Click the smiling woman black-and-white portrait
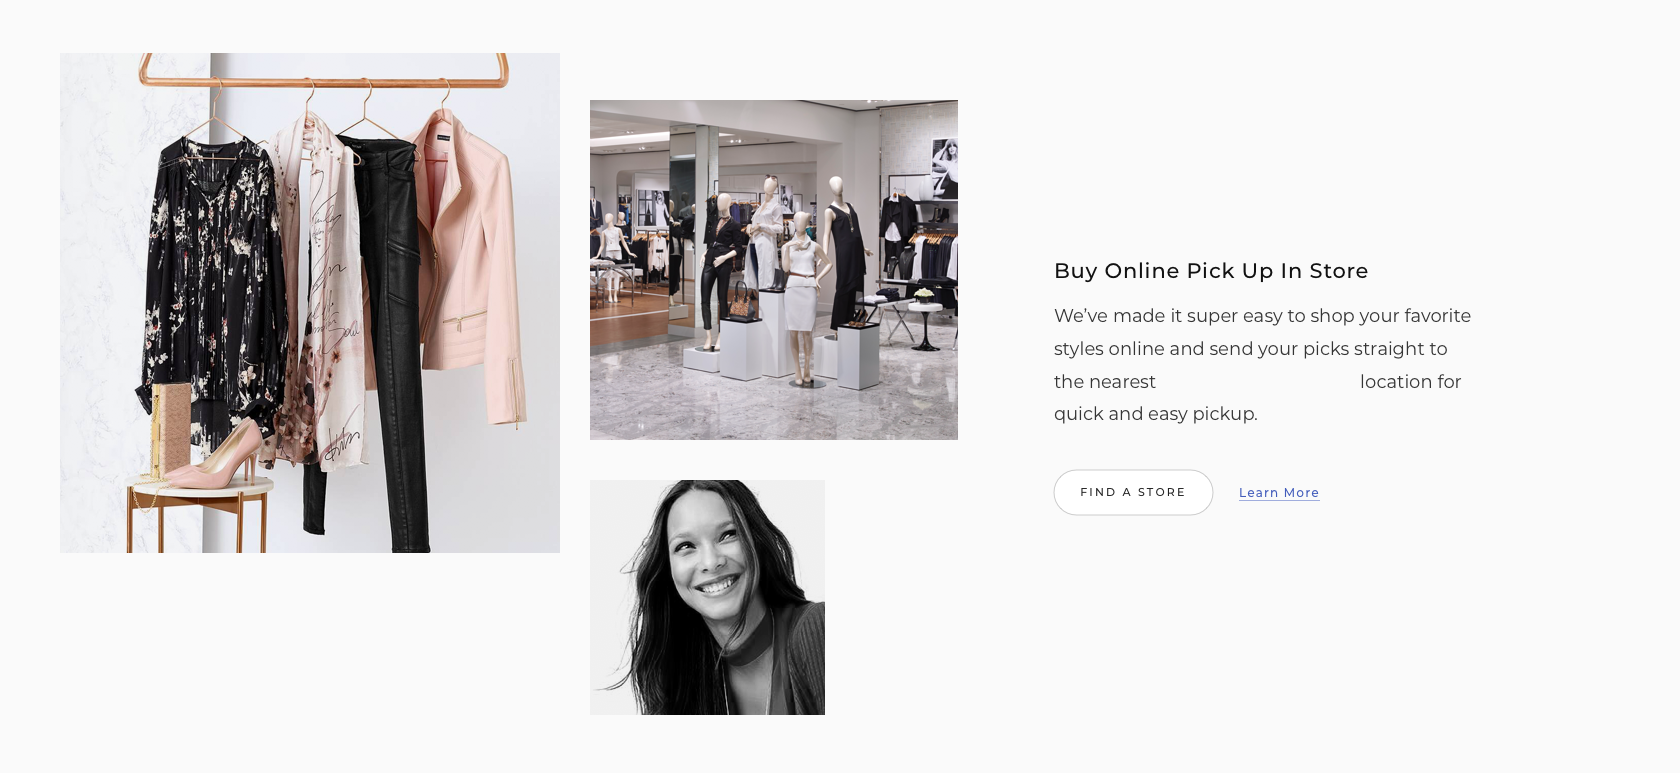The height and width of the screenshot is (773, 1680). click(x=707, y=597)
